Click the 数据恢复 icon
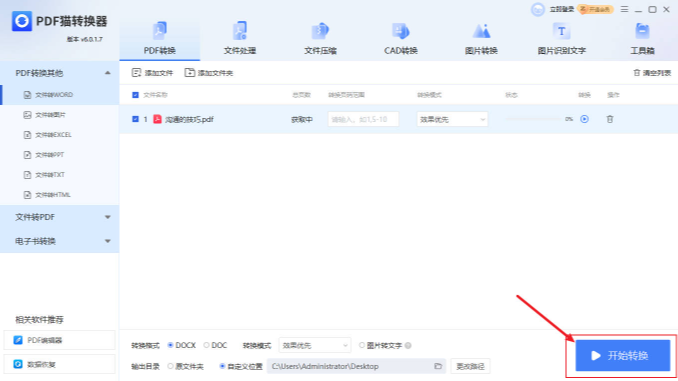 coord(18,364)
